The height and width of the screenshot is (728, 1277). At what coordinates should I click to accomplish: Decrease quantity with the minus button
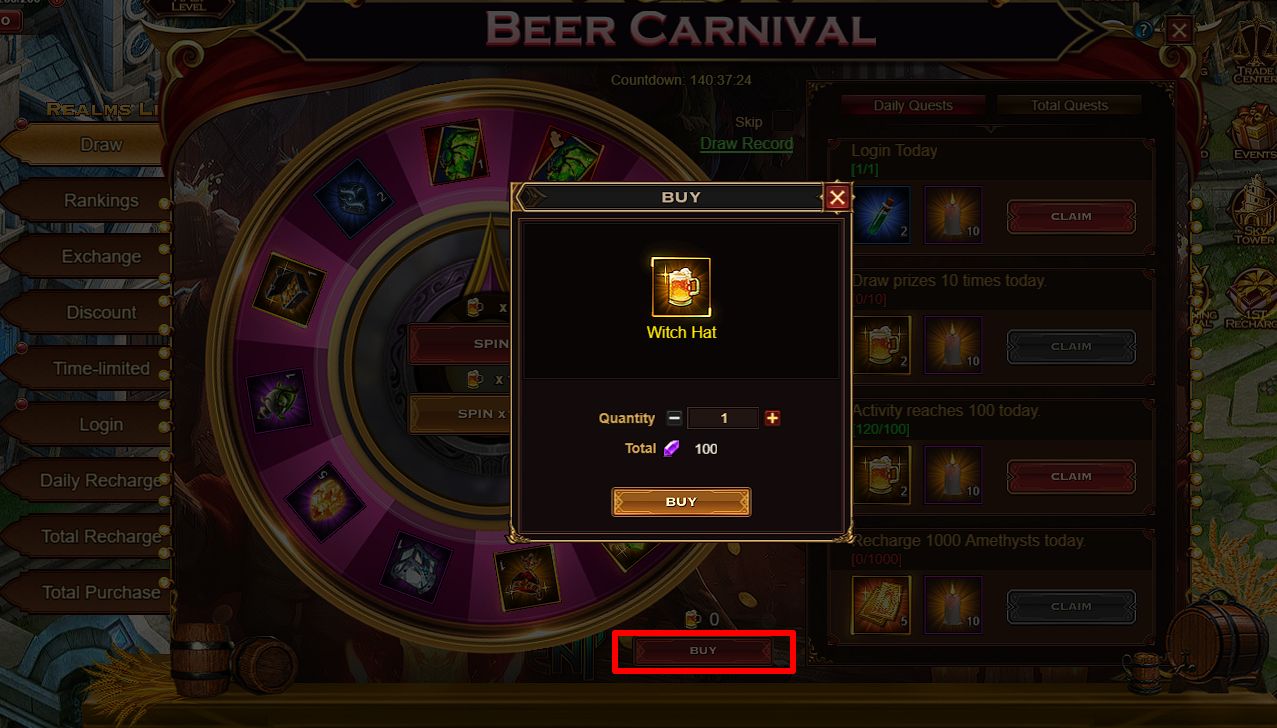pyautogui.click(x=674, y=418)
